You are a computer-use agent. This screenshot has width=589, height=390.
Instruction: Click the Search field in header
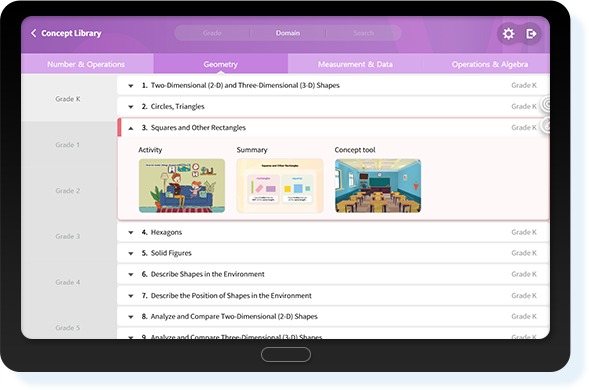click(364, 33)
